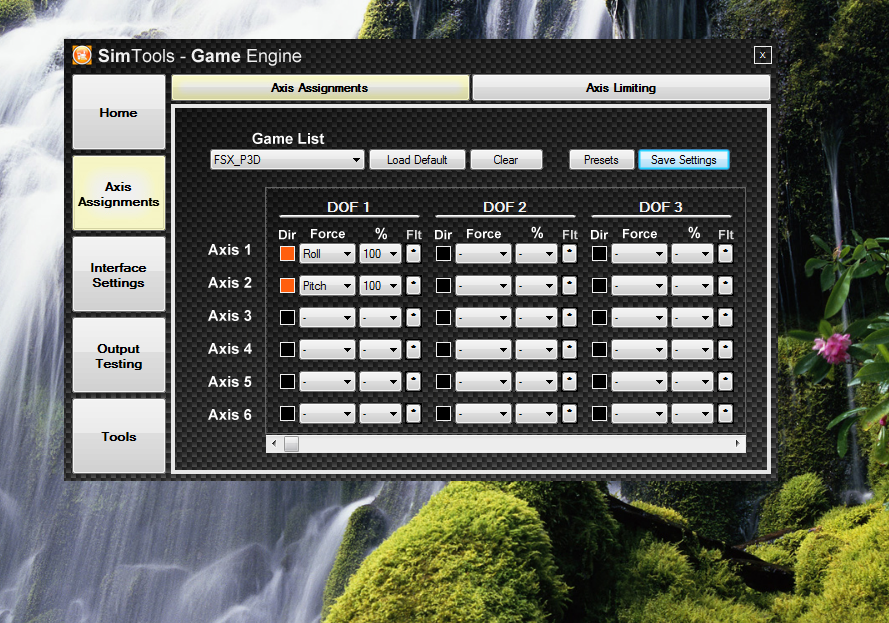889x623 pixels.
Task: Open Flt filter for Axis 1 DOF 3
Action: (726, 253)
